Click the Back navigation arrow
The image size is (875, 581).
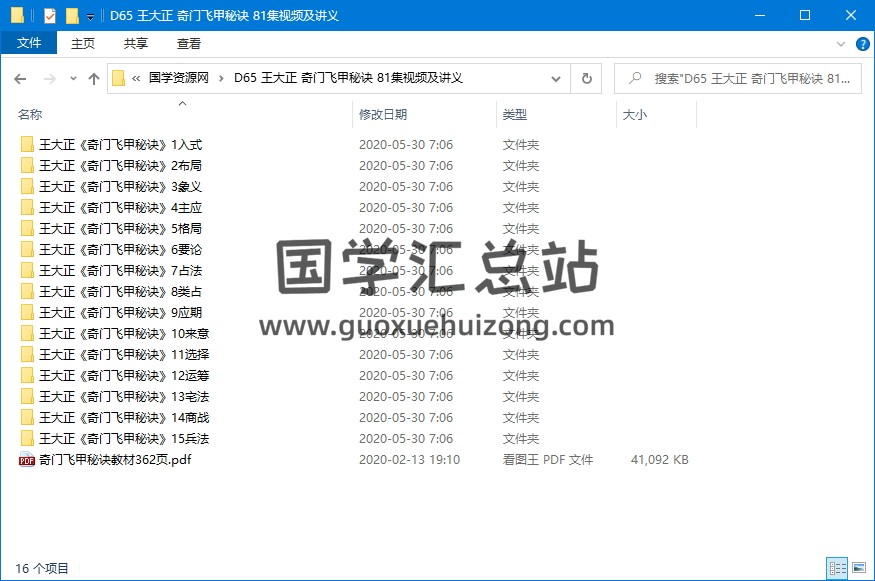point(20,79)
